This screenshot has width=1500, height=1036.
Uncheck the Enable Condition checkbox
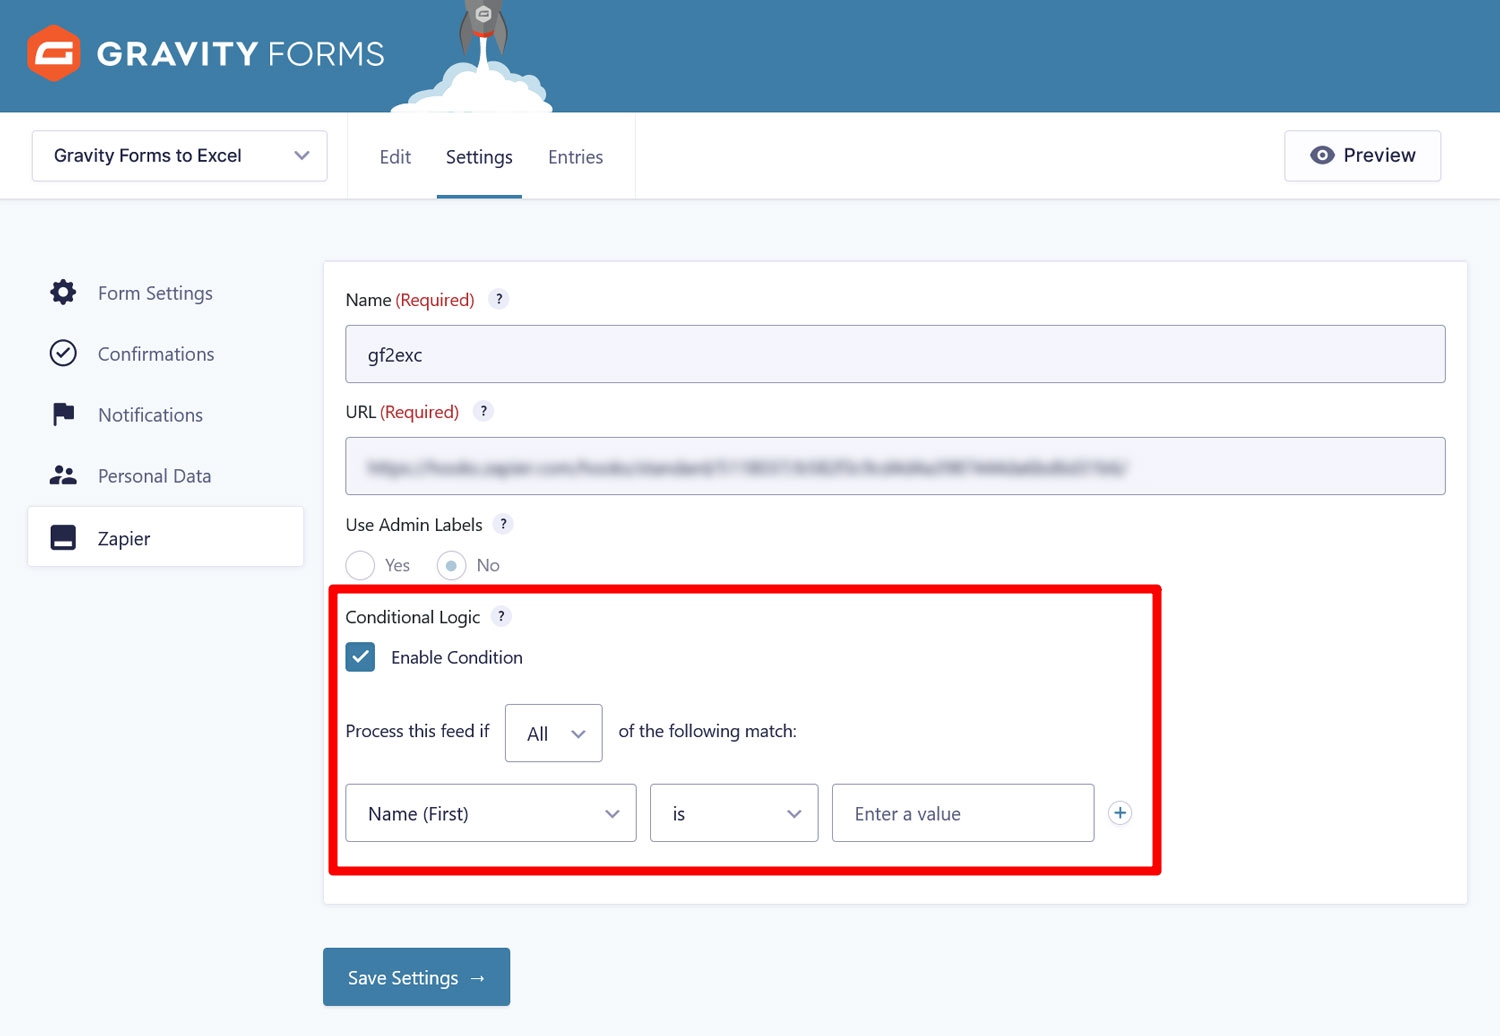point(360,657)
